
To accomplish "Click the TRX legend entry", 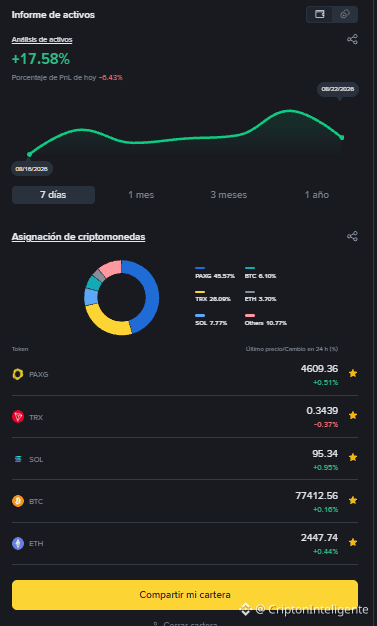I will (213, 296).
